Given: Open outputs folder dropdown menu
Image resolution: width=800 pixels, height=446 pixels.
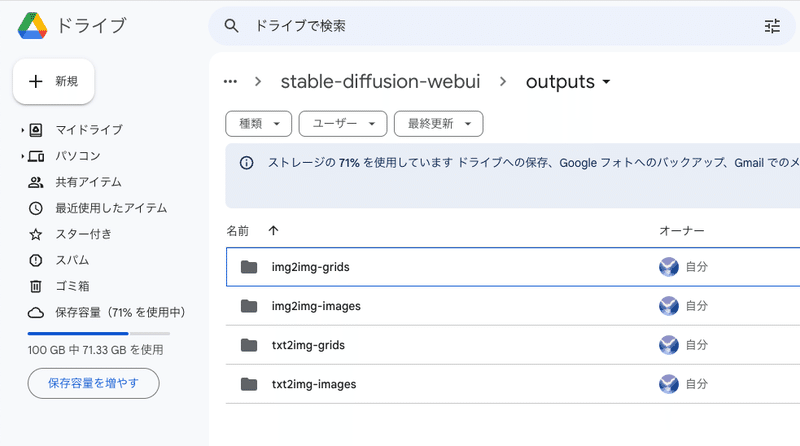Looking at the screenshot, I should 607,83.
